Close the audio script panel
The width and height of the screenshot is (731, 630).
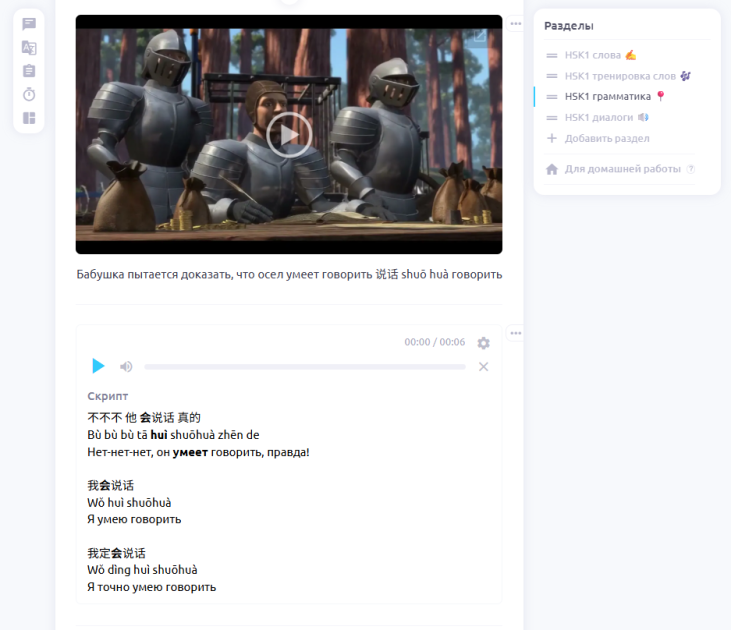(483, 367)
